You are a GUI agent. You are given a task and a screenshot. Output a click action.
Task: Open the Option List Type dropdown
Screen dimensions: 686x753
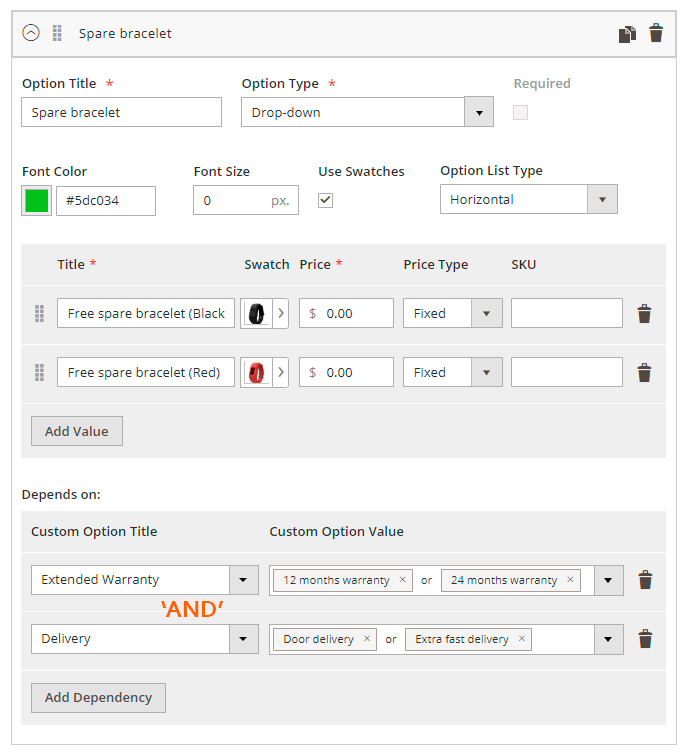click(601, 199)
